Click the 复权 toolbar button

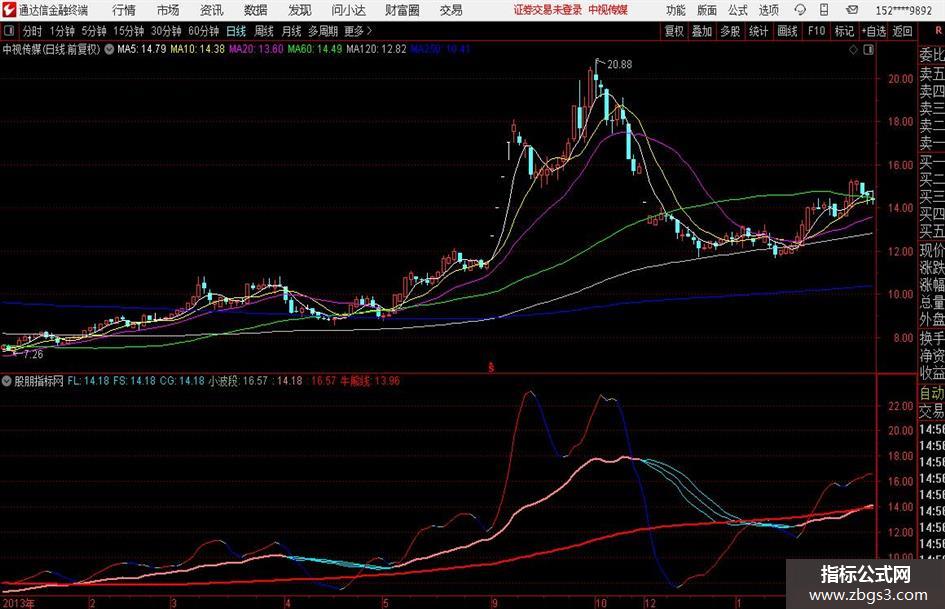[x=674, y=31]
